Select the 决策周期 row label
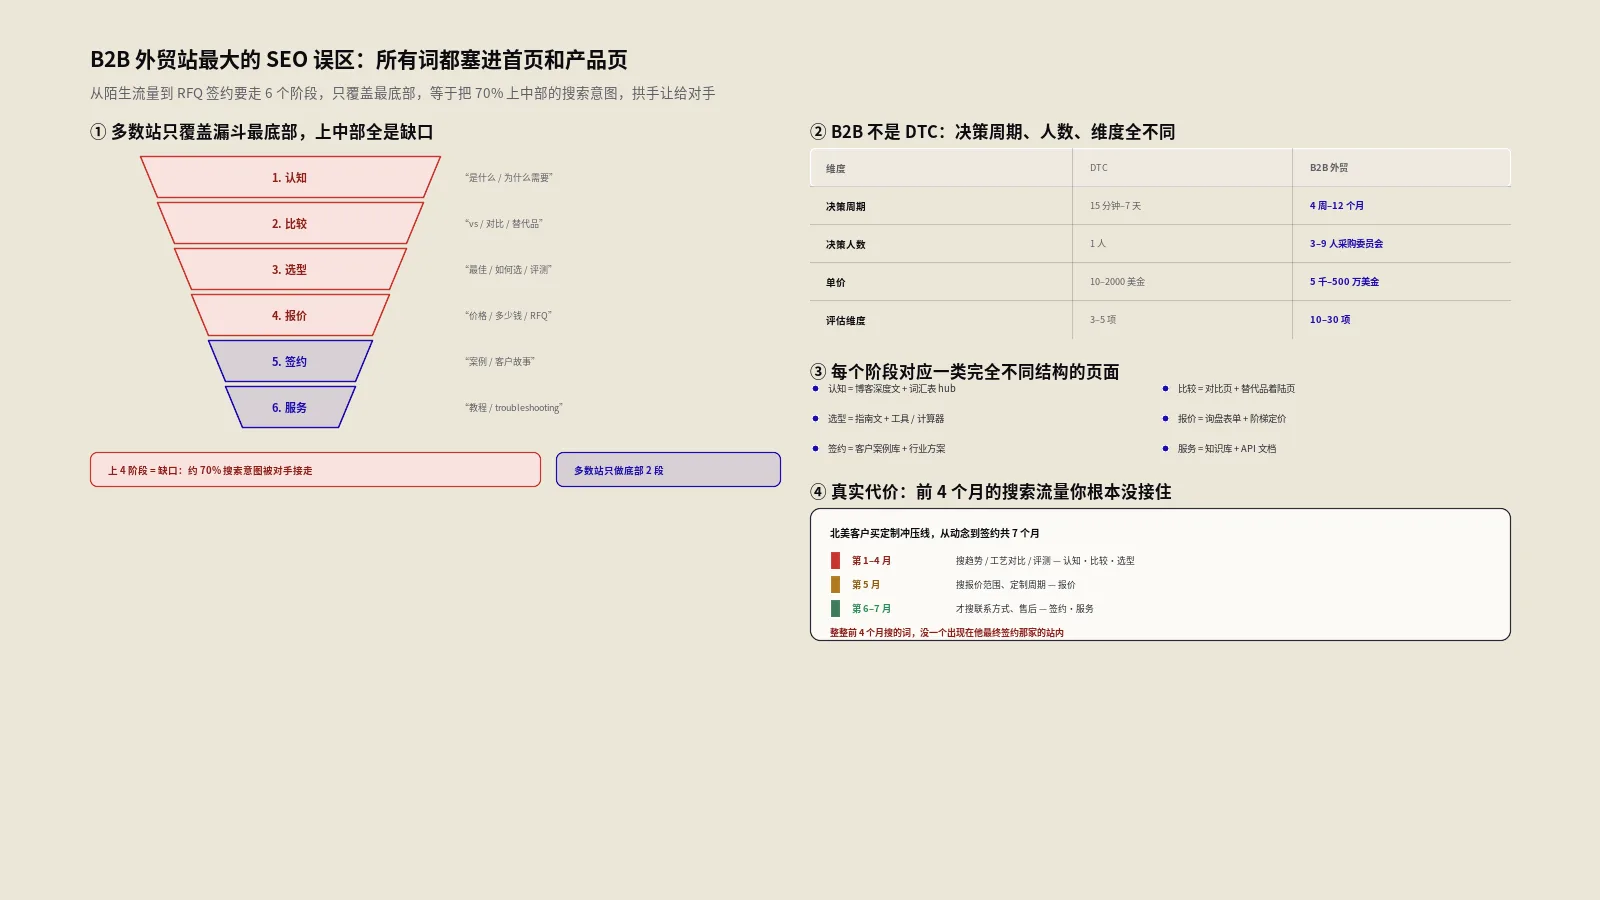This screenshot has width=1600, height=900. coord(846,207)
